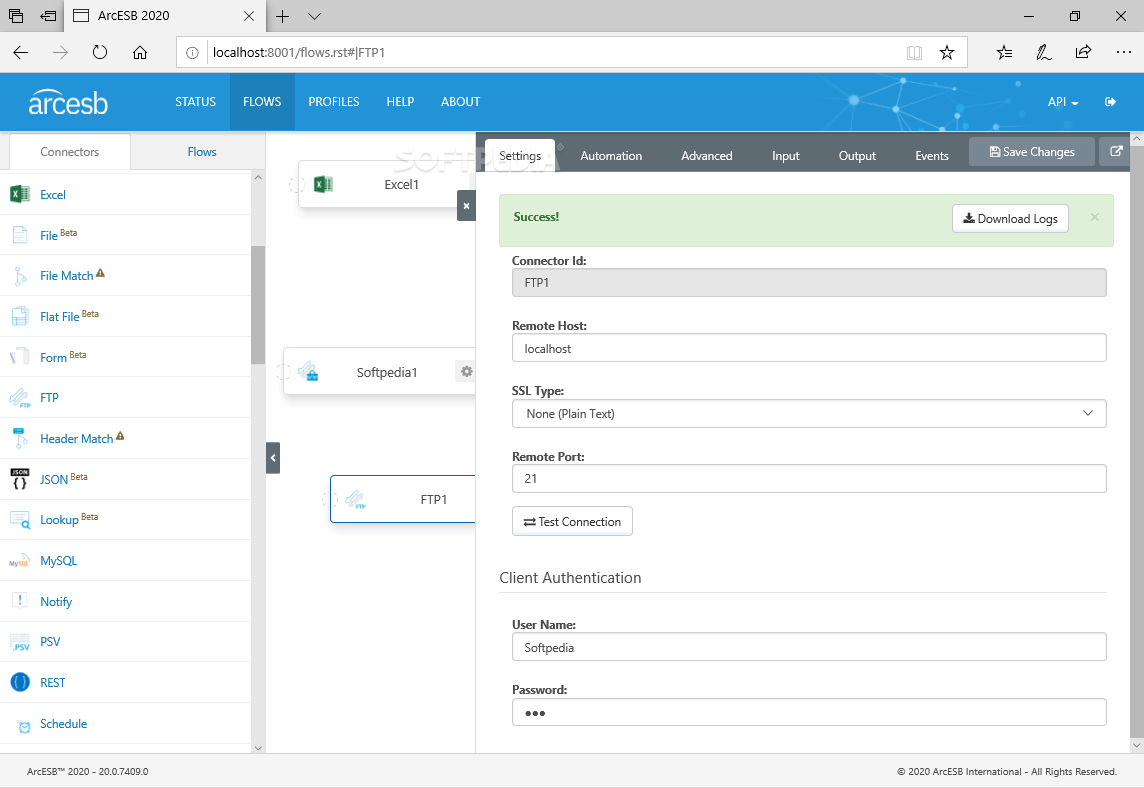Click the browser home button
The height and width of the screenshot is (788, 1144).
(140, 52)
